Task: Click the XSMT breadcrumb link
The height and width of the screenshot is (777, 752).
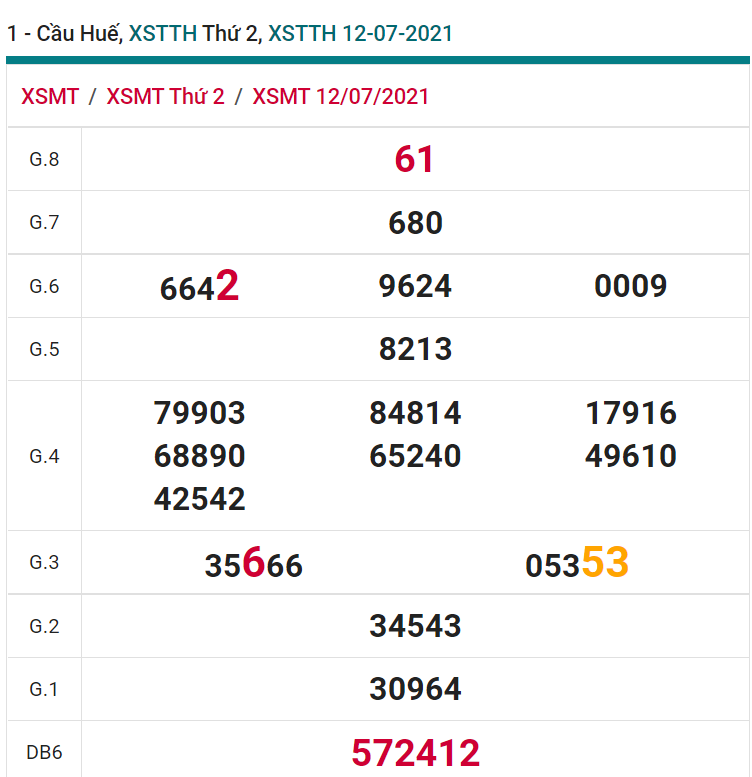Action: tap(50, 96)
